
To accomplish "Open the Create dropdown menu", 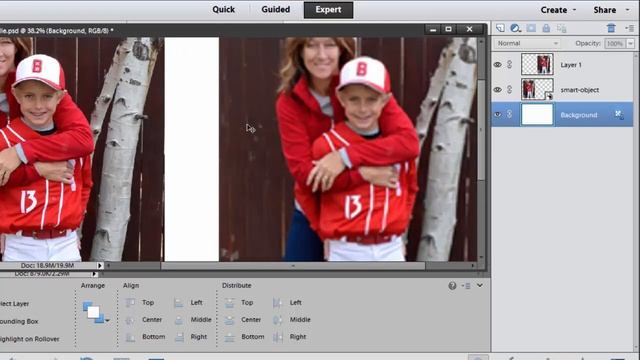I will (558, 10).
